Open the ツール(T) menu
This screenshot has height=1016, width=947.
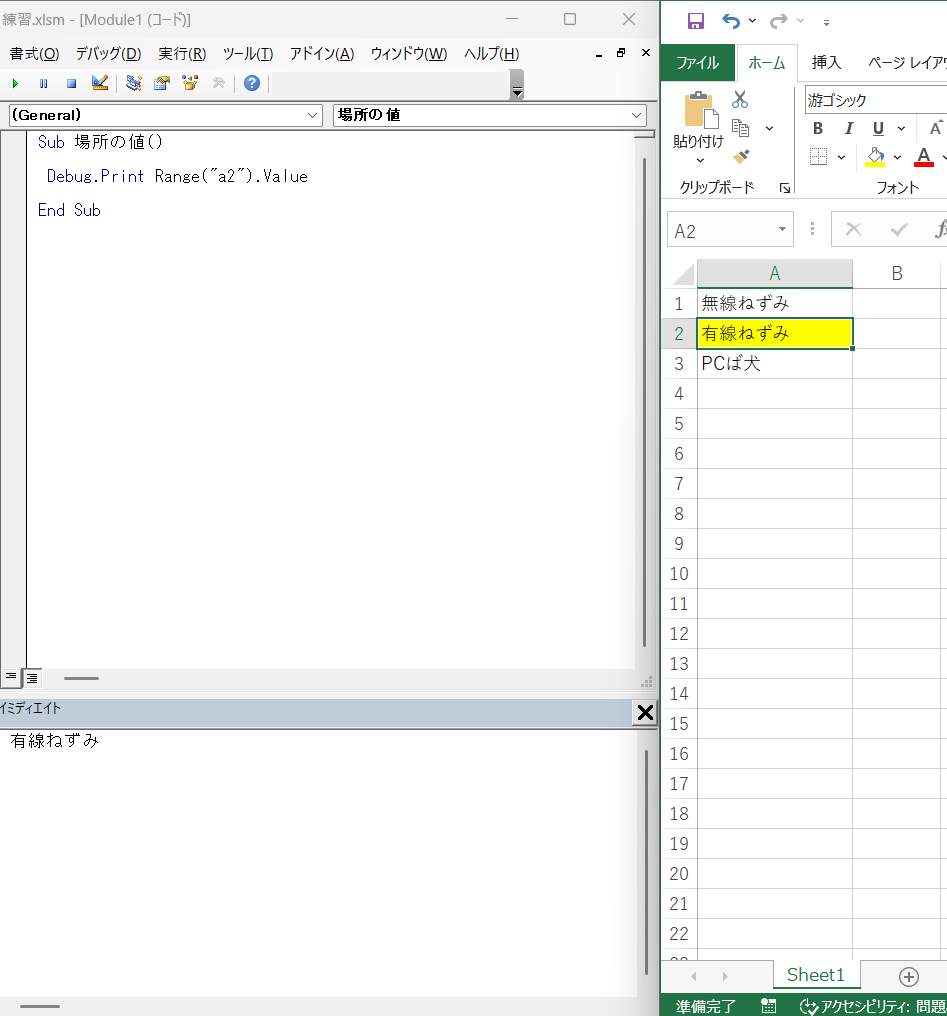click(x=247, y=54)
